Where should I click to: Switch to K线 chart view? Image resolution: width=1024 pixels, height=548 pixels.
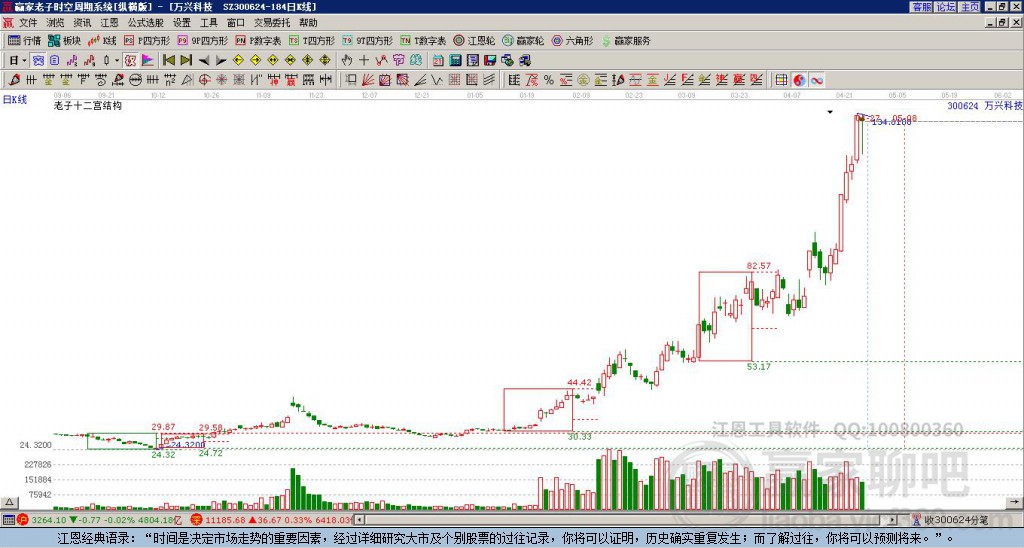102,40
